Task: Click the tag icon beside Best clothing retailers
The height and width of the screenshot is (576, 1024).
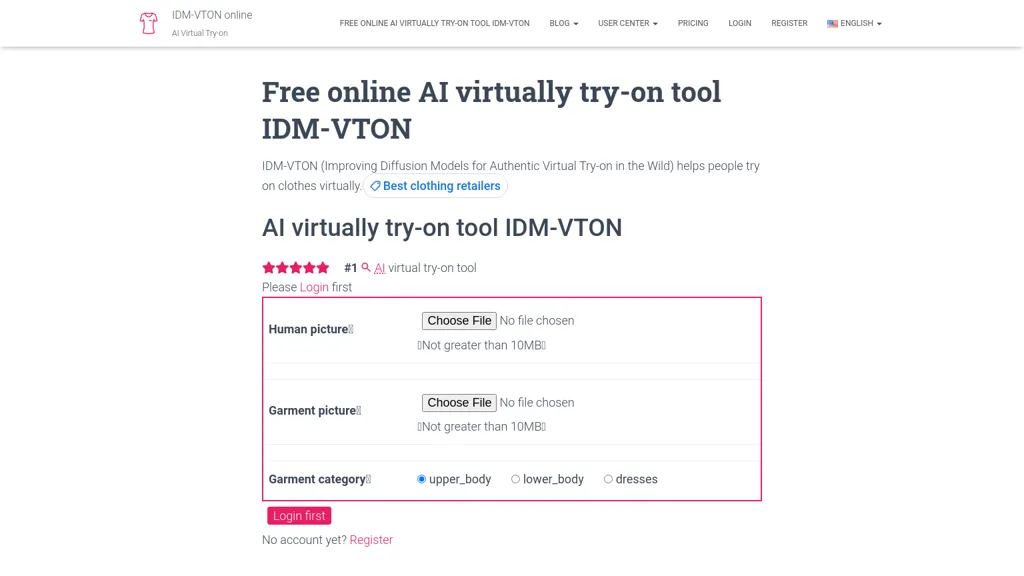Action: [375, 186]
